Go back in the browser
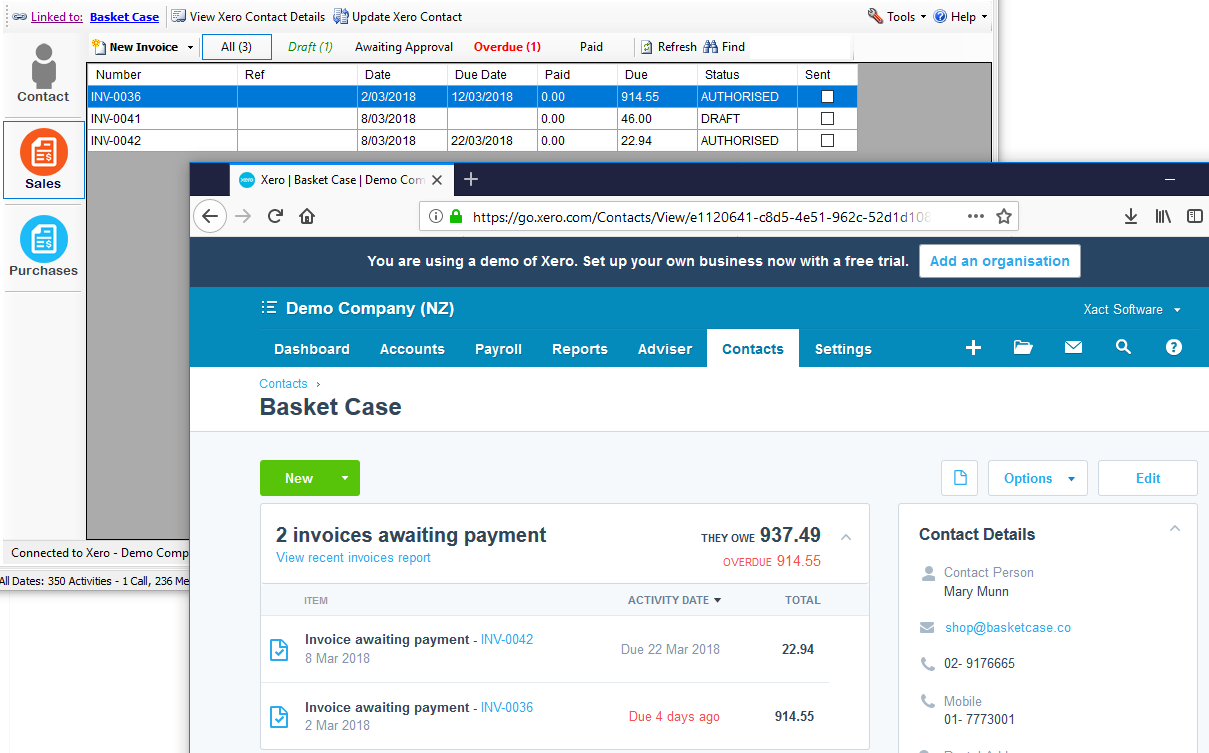The image size is (1209, 753). click(x=210, y=216)
